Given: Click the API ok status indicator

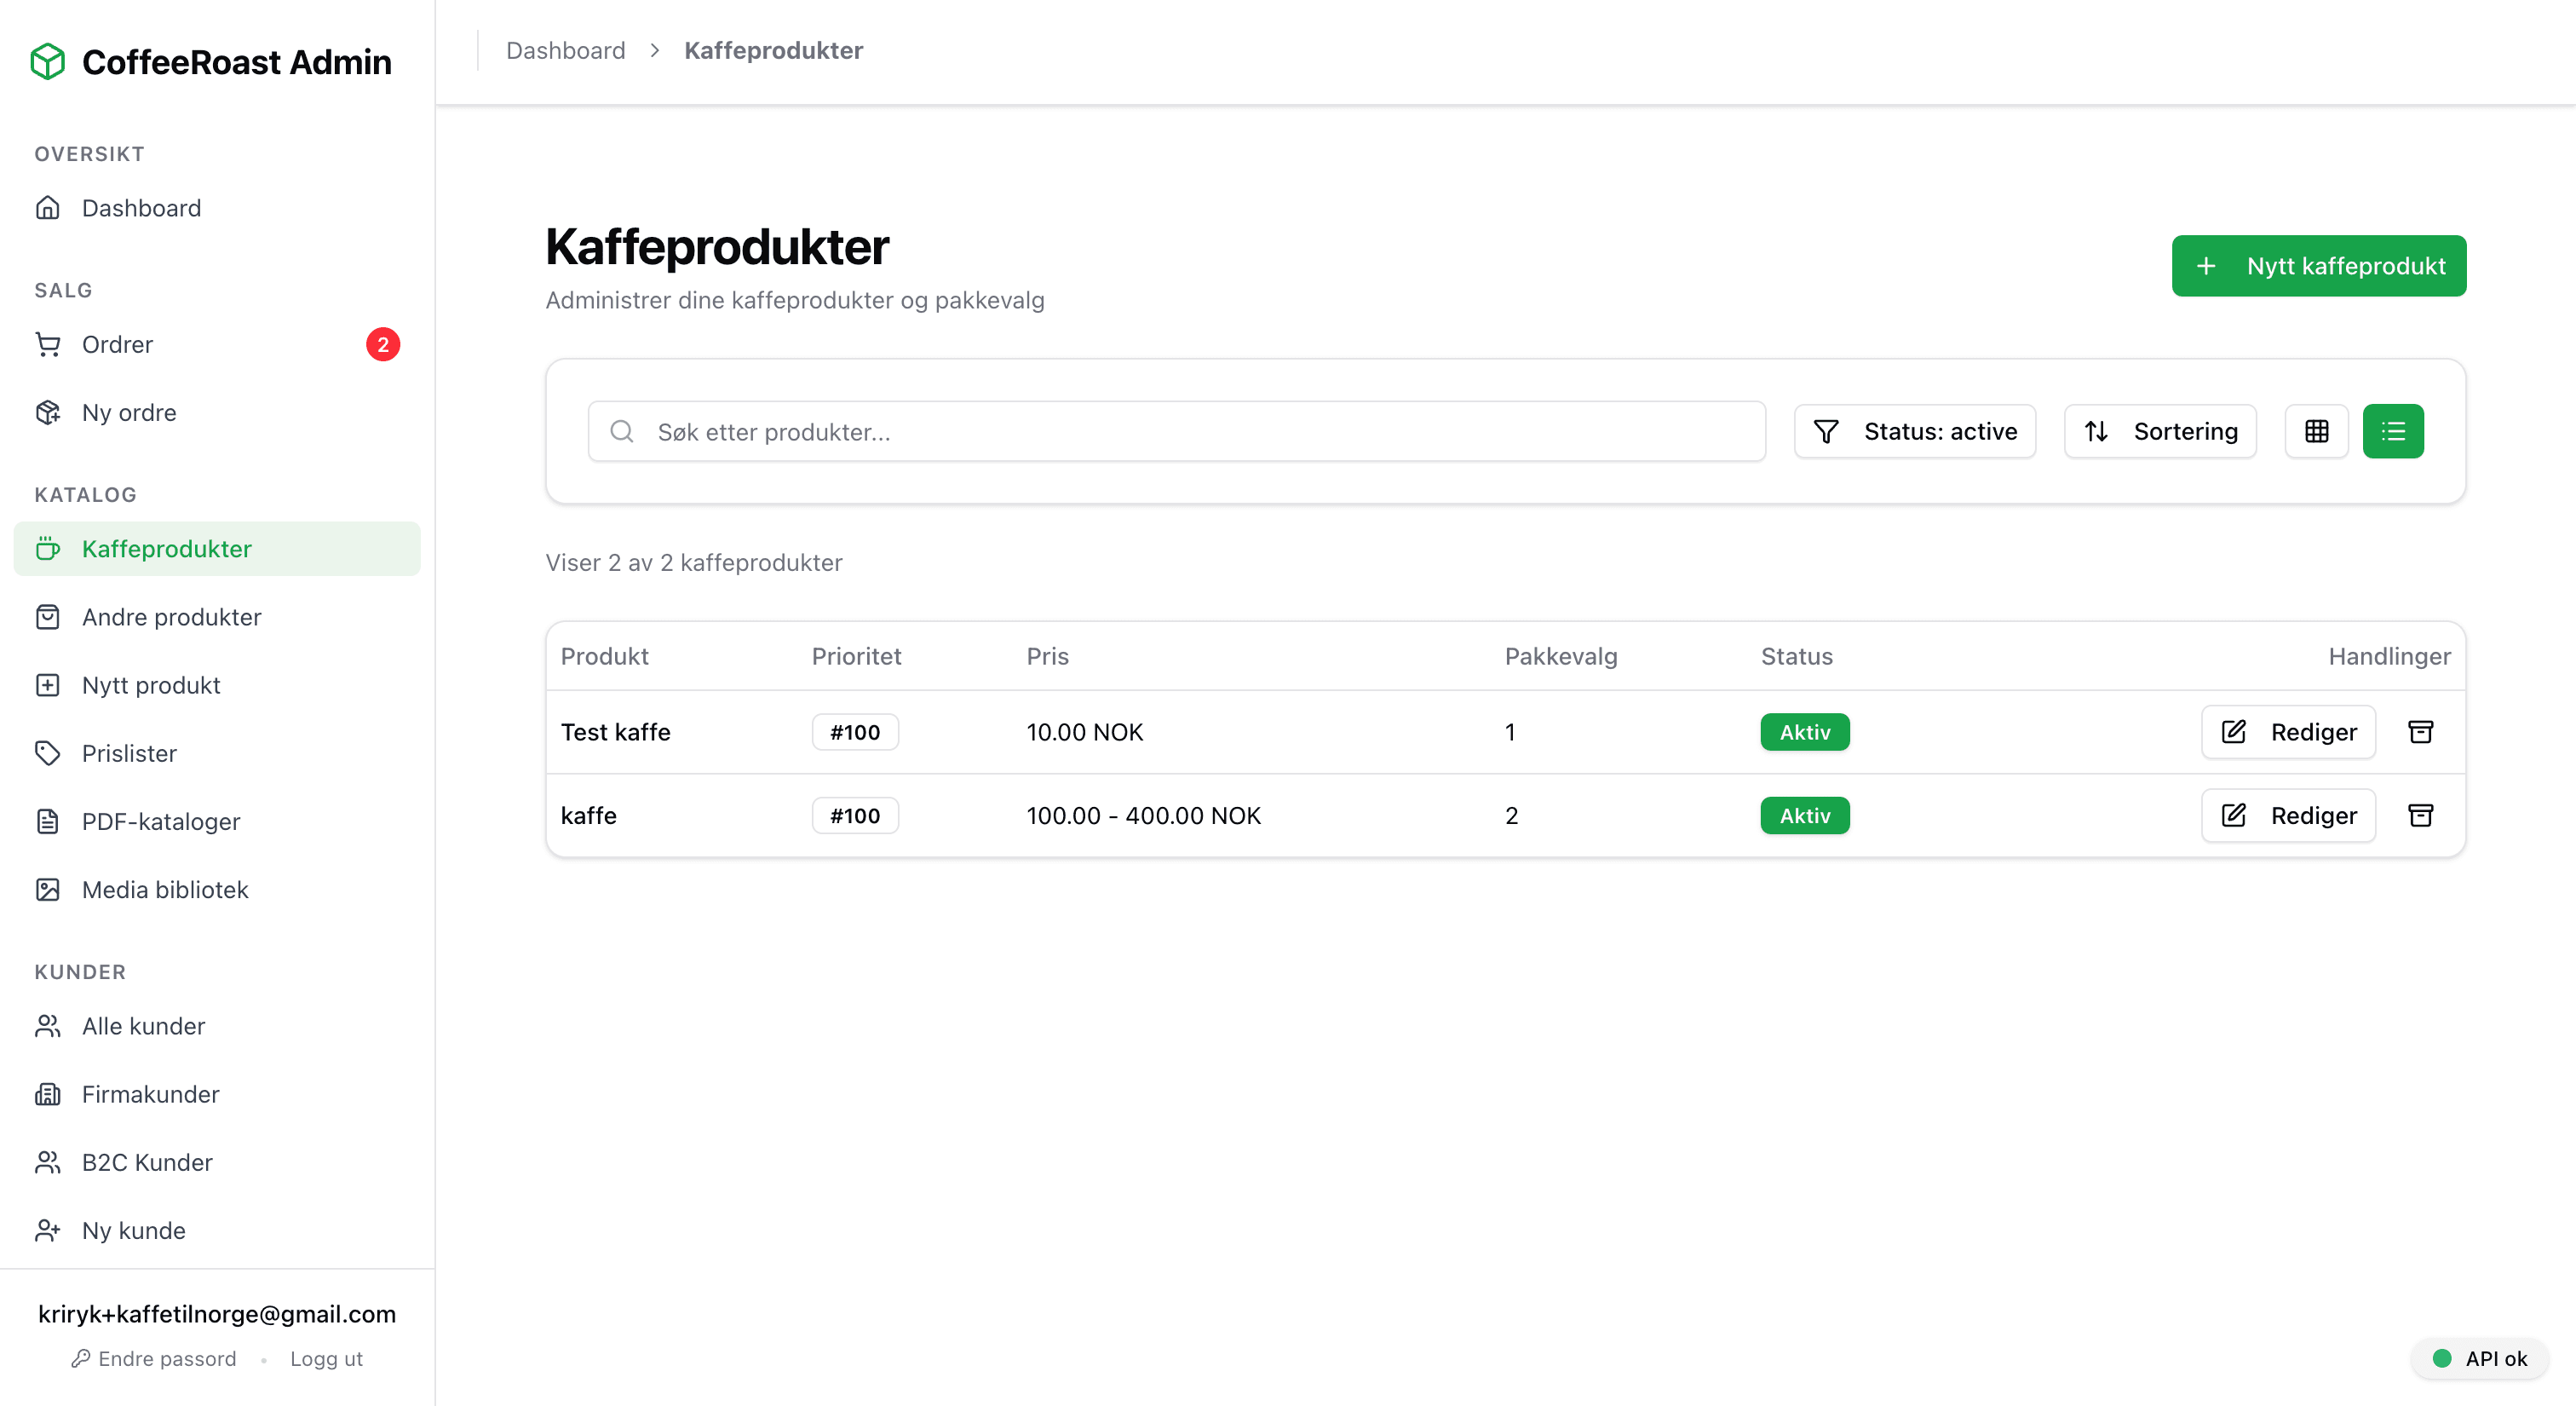Looking at the screenshot, I should pyautogui.click(x=2479, y=1358).
